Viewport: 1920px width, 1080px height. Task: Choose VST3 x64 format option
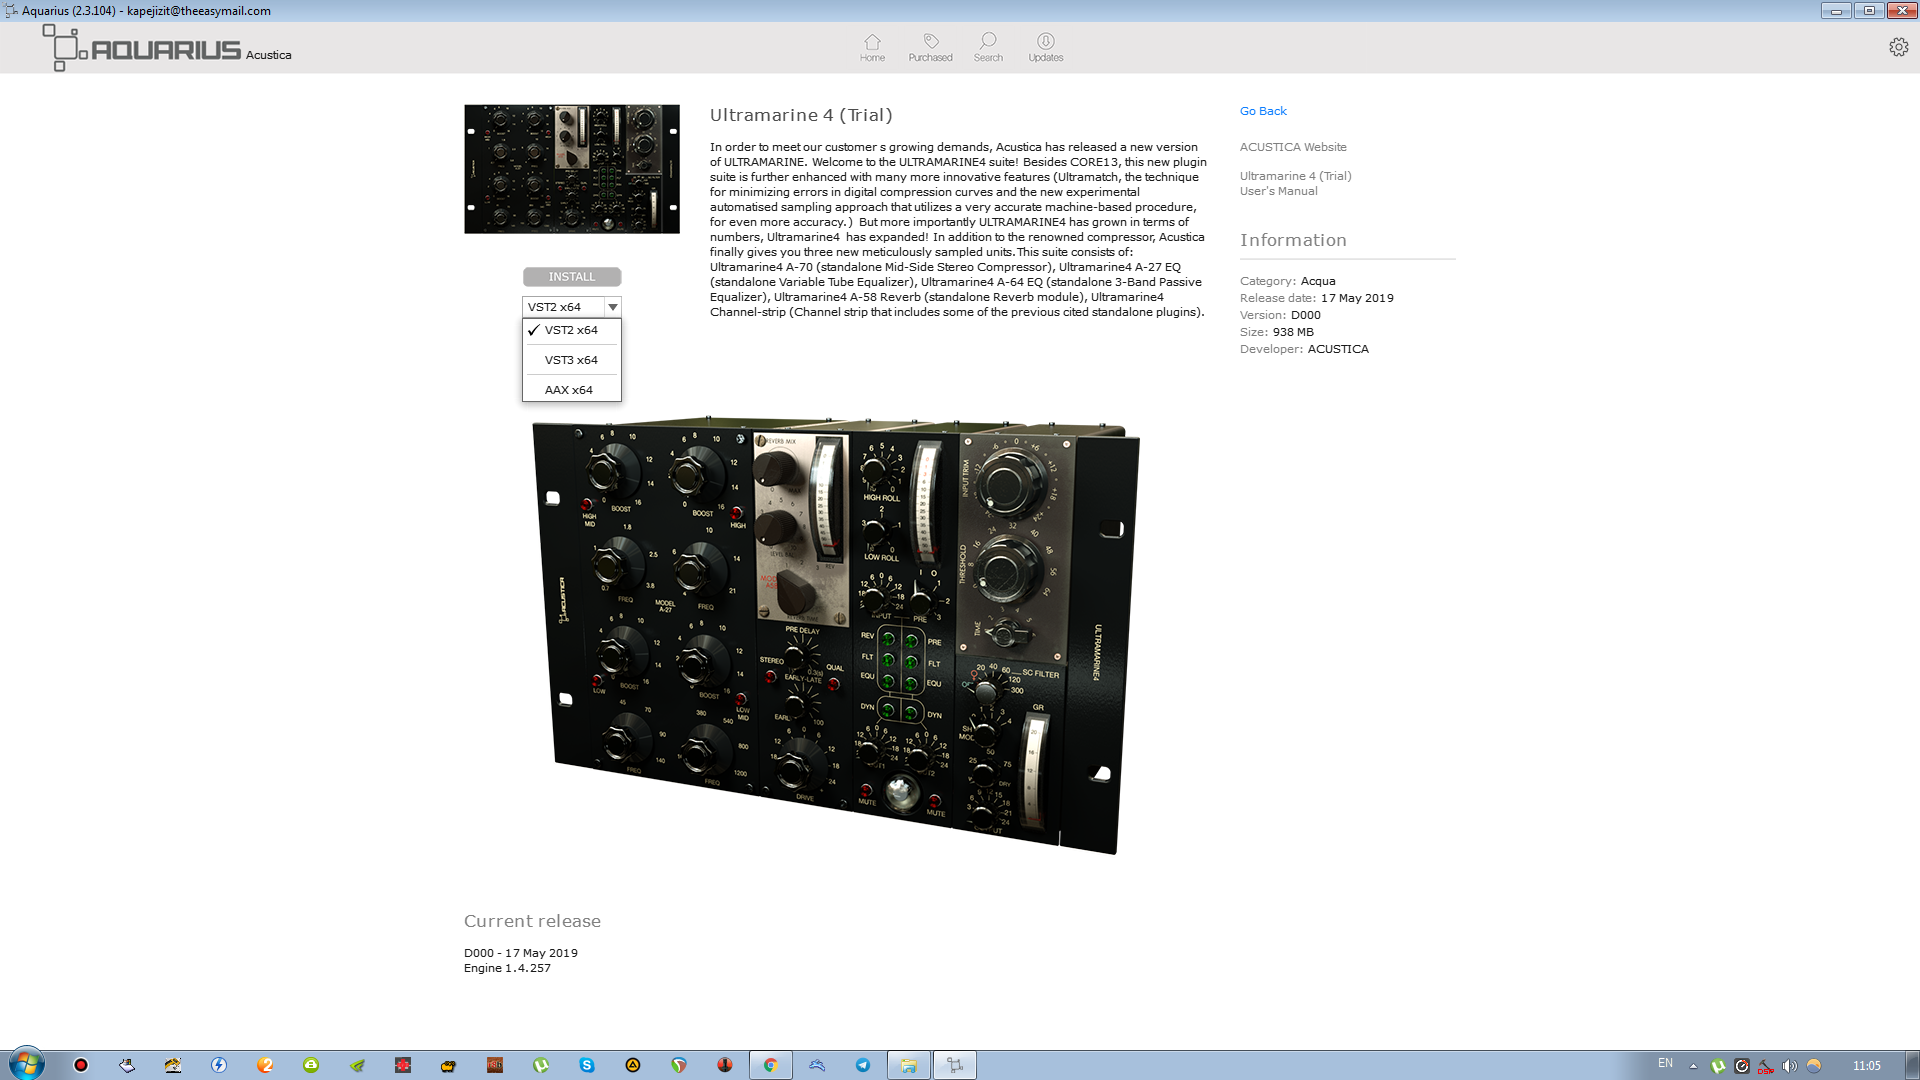pyautogui.click(x=571, y=360)
